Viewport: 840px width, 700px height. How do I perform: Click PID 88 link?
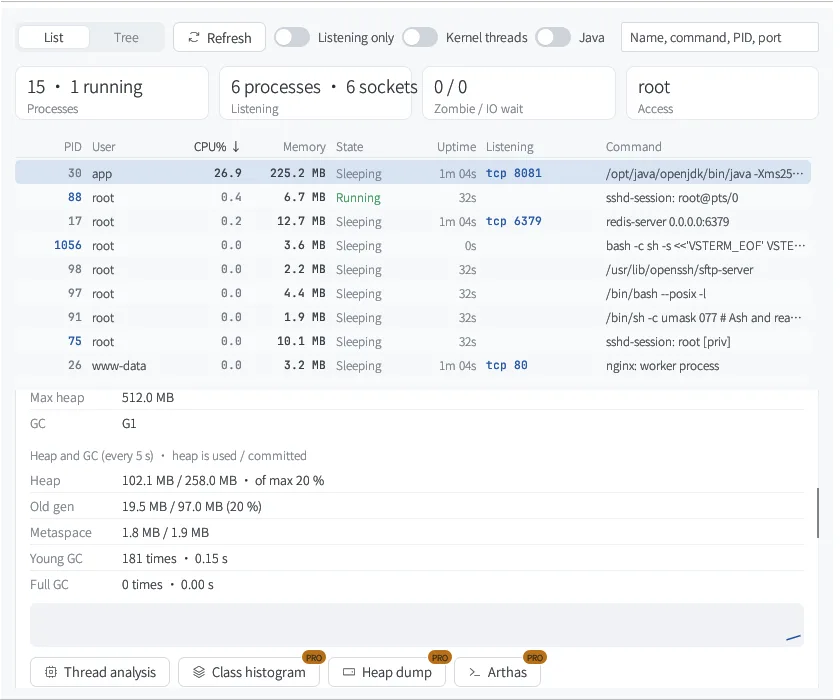75,197
